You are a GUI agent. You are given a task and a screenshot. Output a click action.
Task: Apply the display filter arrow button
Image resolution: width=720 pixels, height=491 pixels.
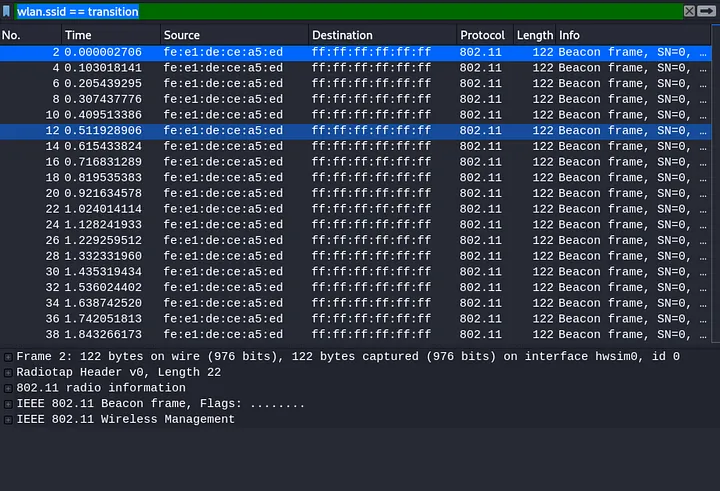point(706,11)
